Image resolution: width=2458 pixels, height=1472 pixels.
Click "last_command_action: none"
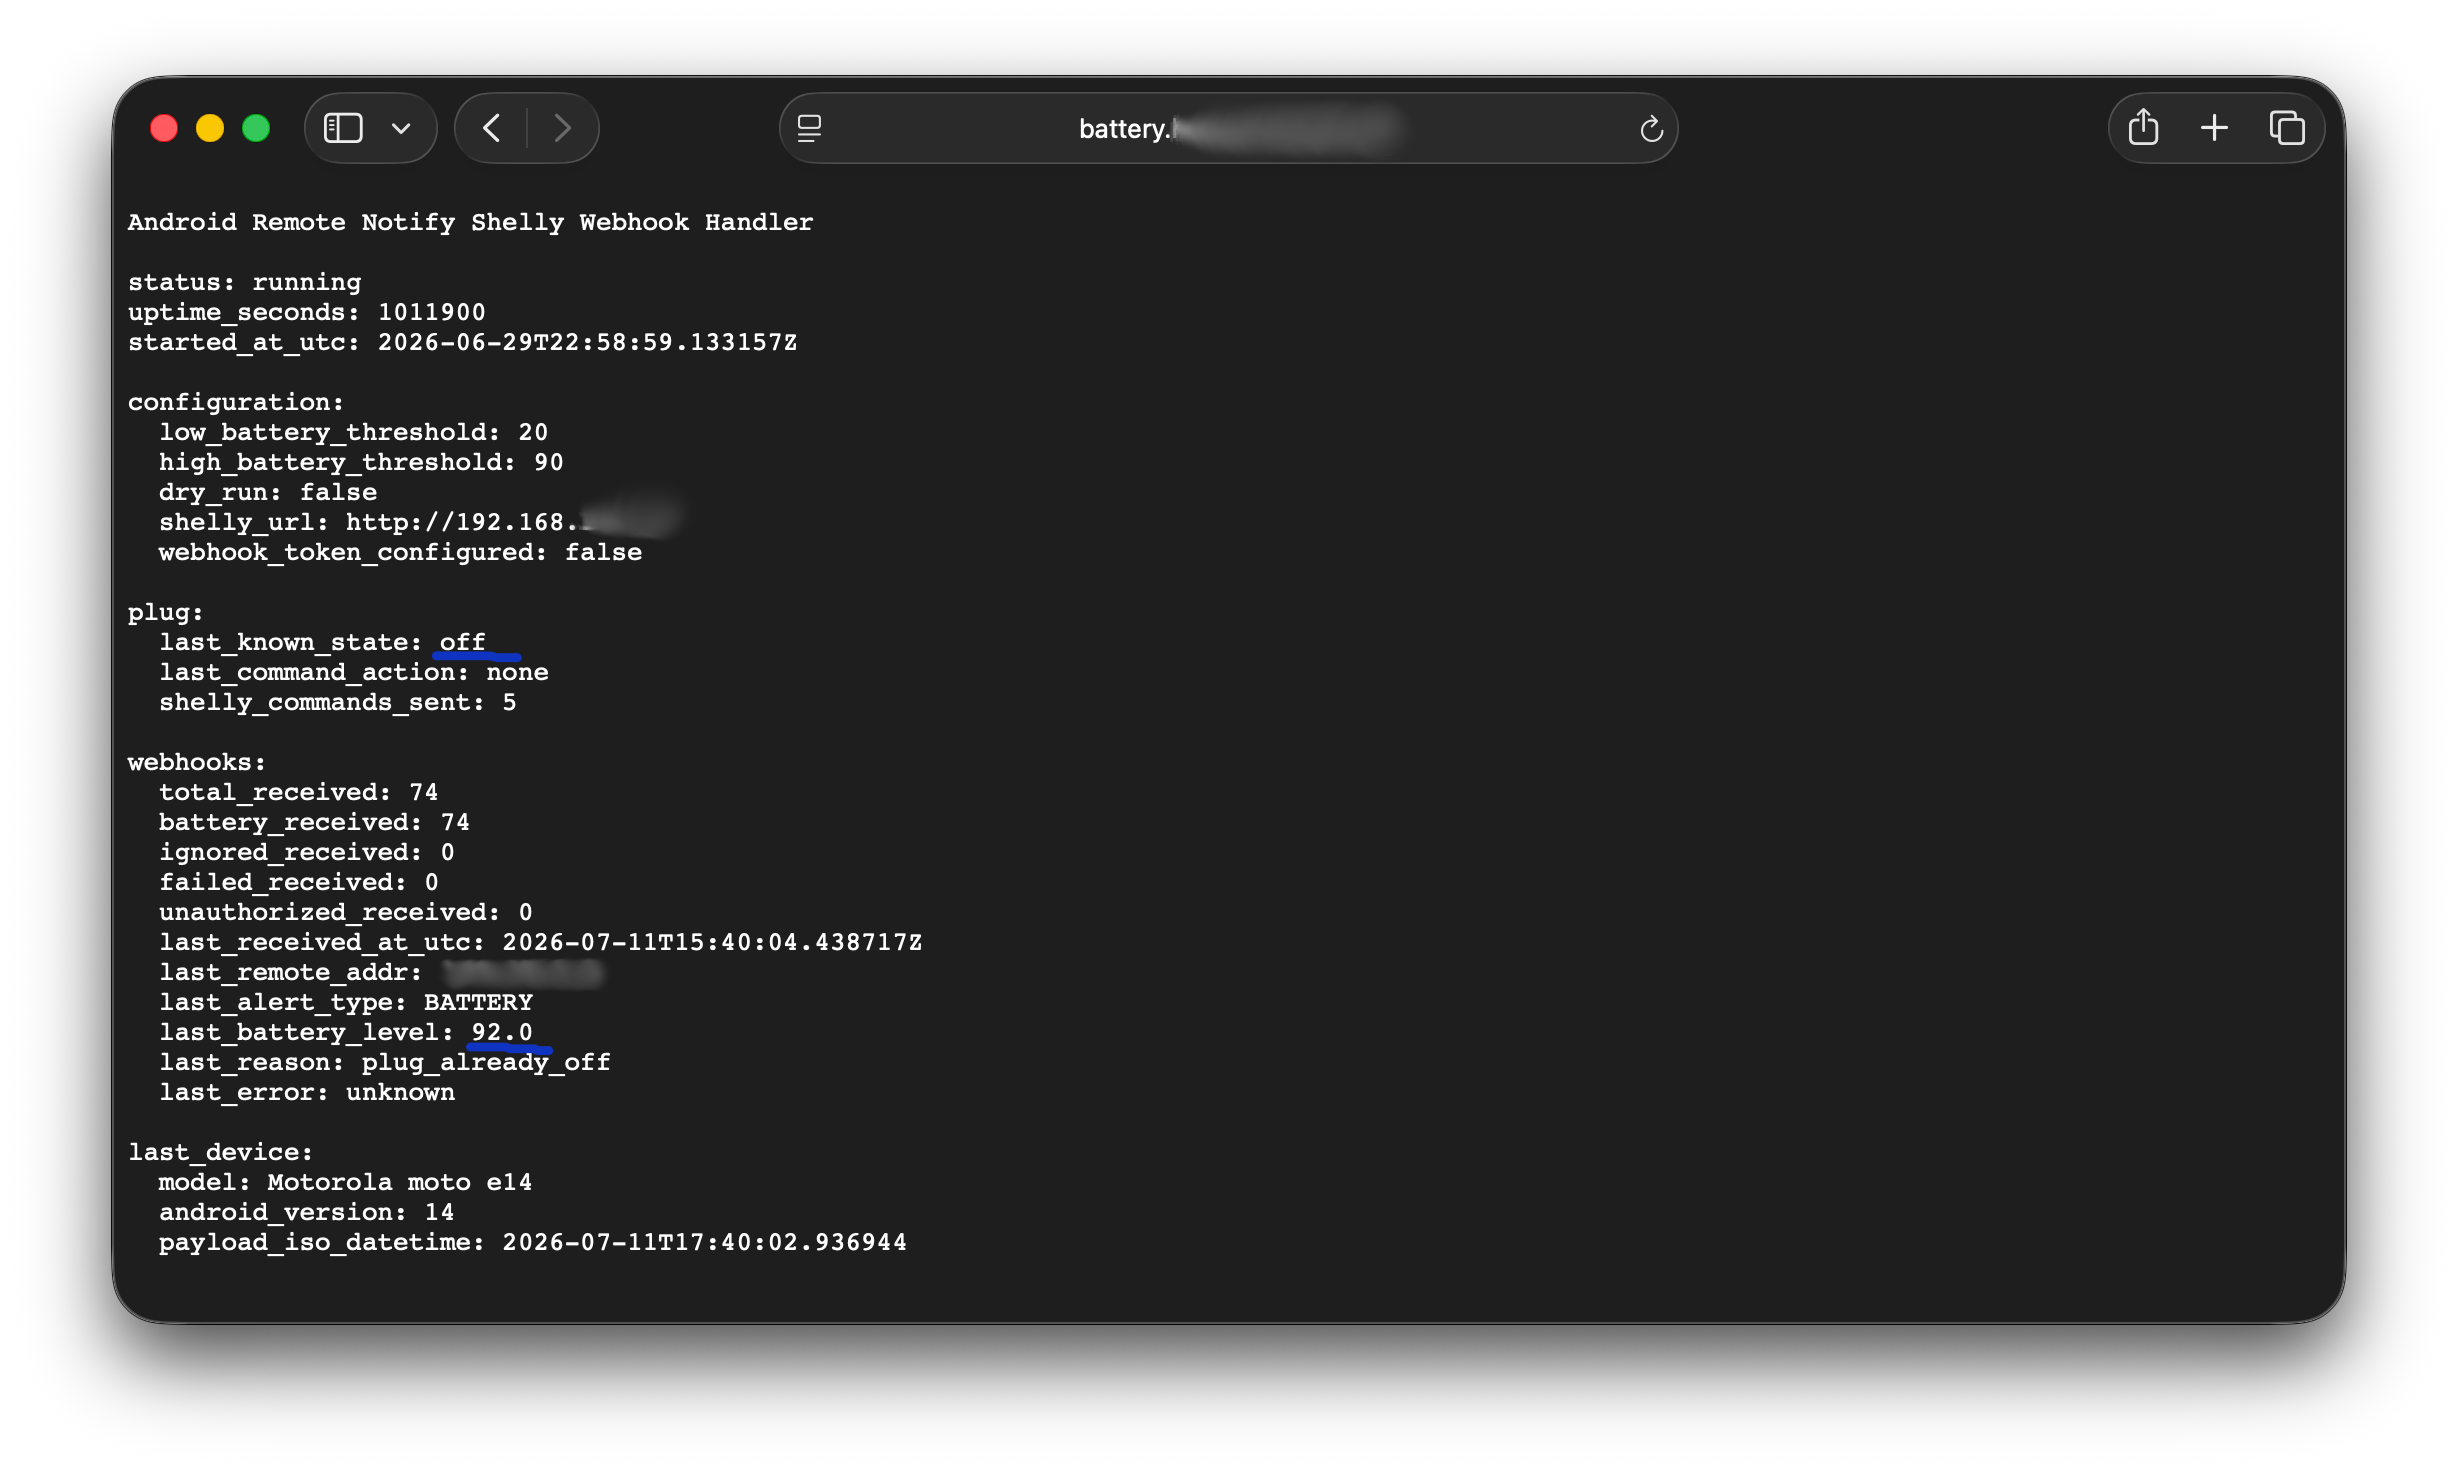(353, 672)
